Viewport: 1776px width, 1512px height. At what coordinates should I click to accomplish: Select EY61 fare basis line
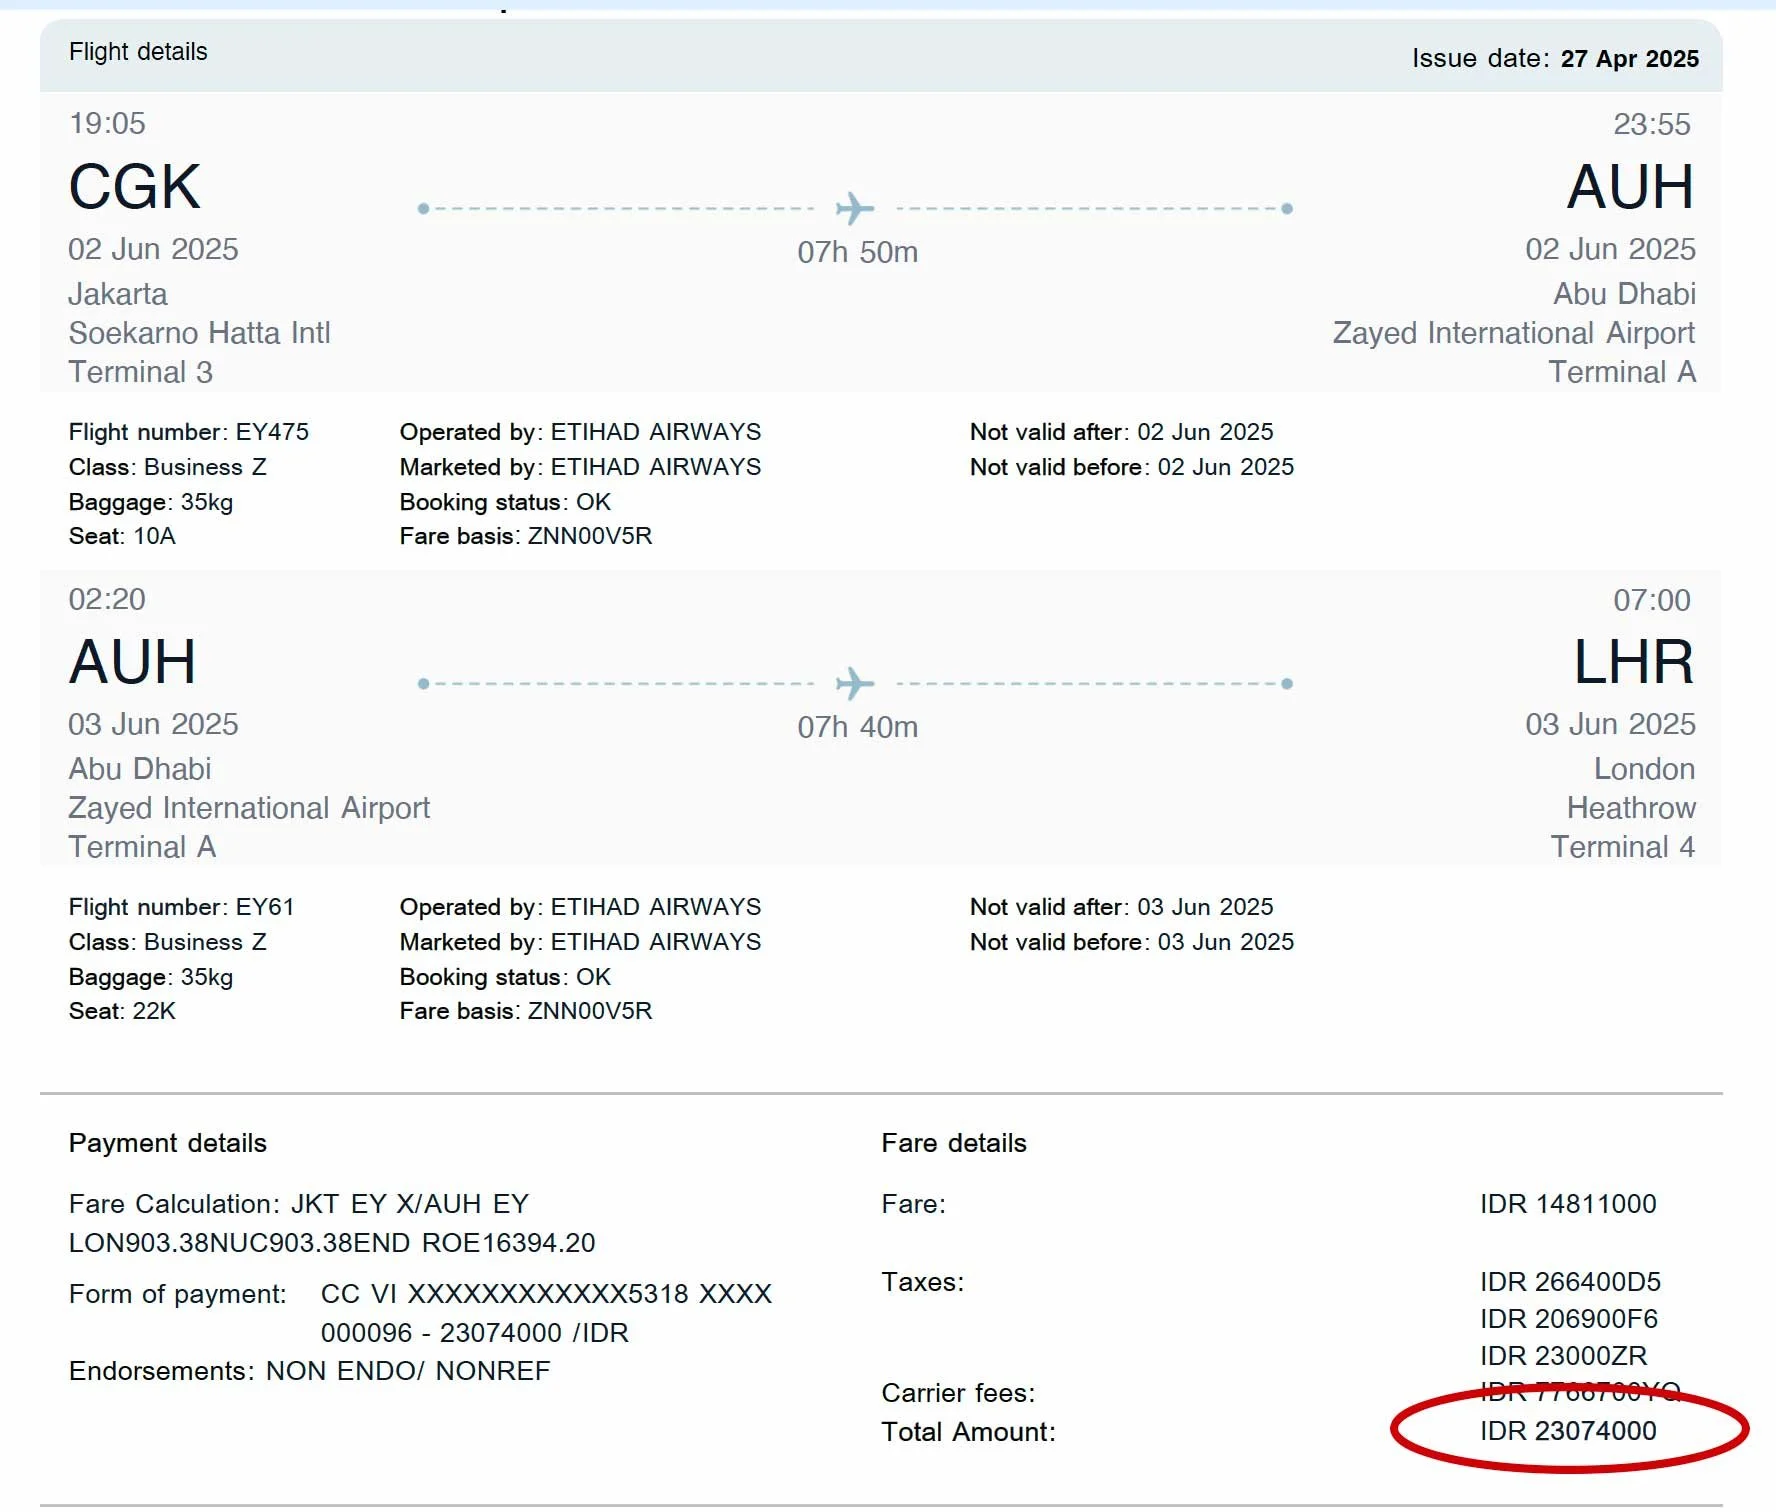pyautogui.click(x=526, y=1011)
